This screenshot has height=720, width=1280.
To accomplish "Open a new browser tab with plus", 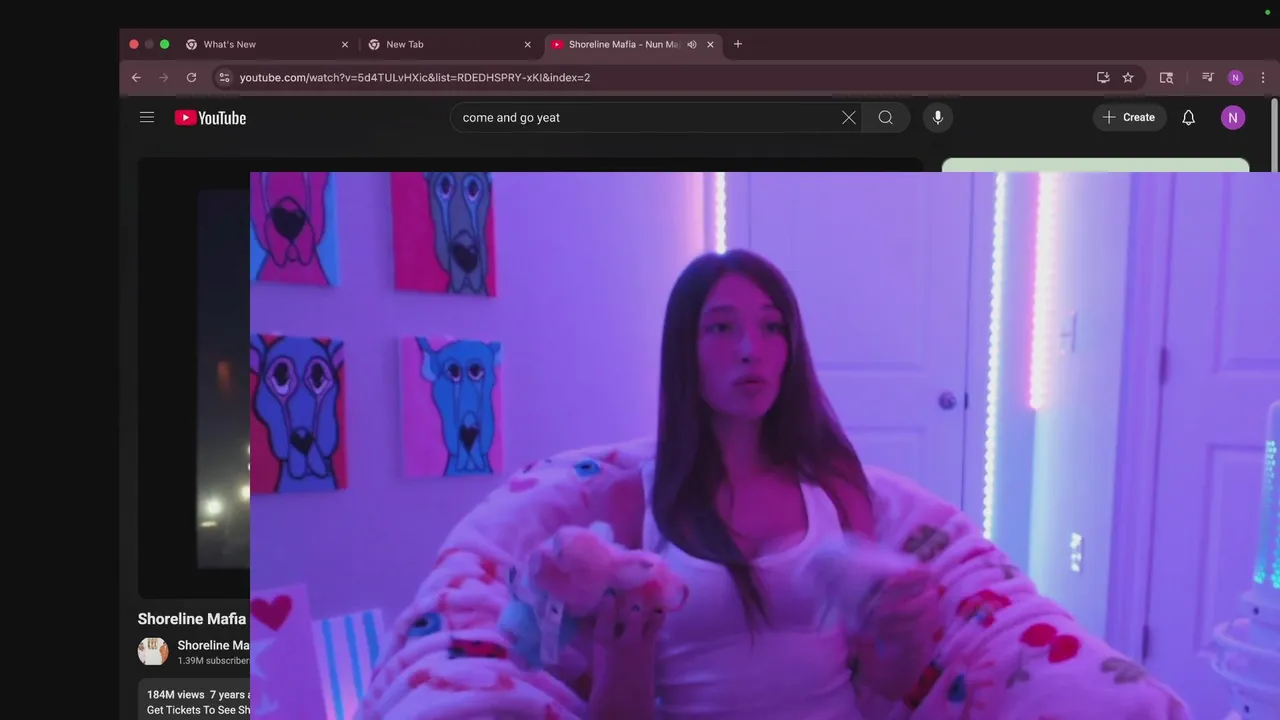I will (738, 44).
